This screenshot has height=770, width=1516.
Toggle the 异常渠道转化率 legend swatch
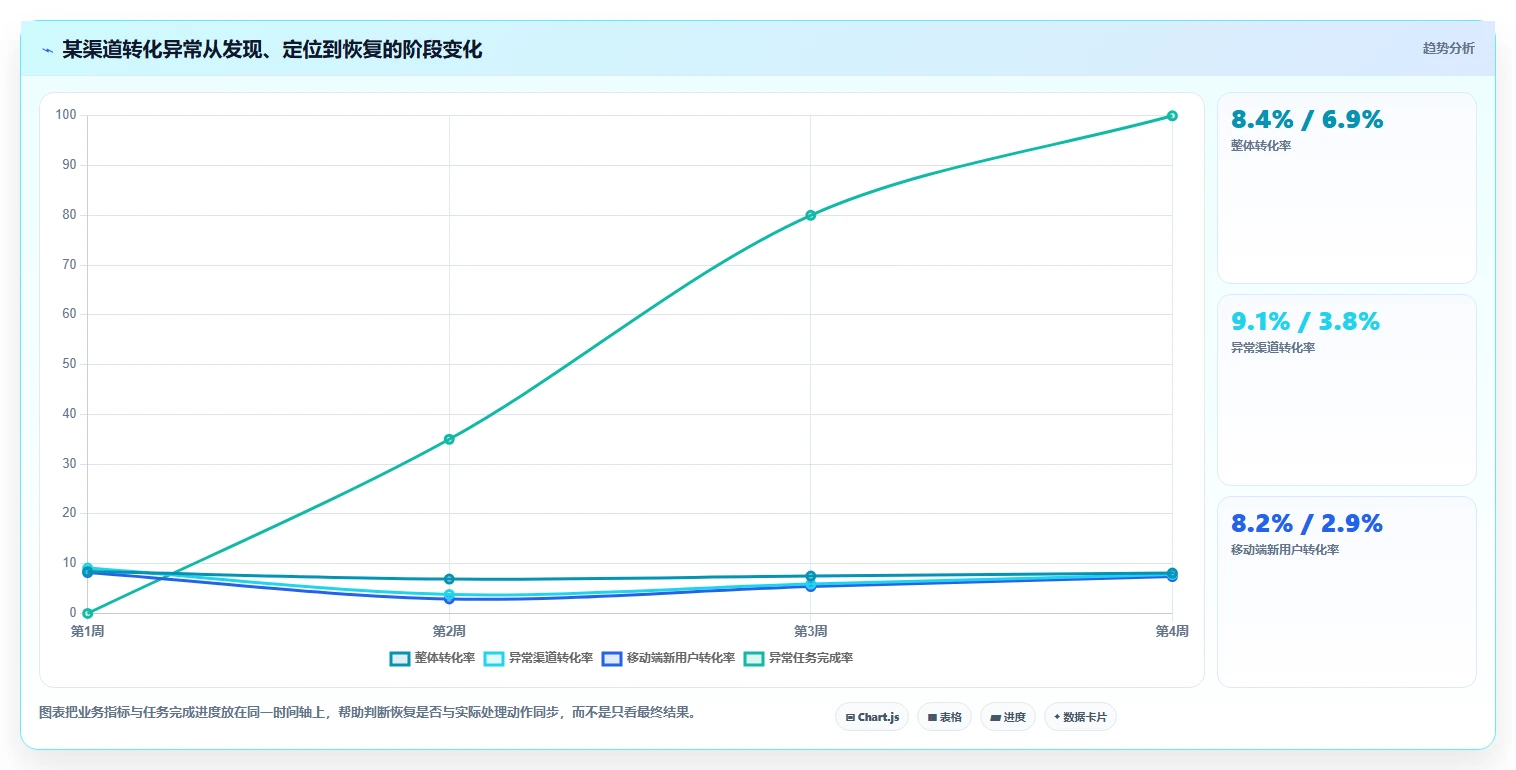494,658
